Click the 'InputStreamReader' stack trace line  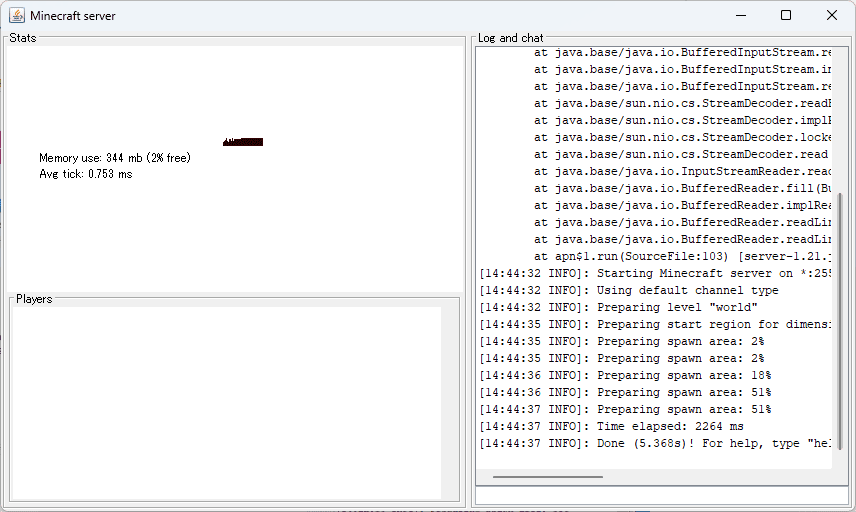682,171
